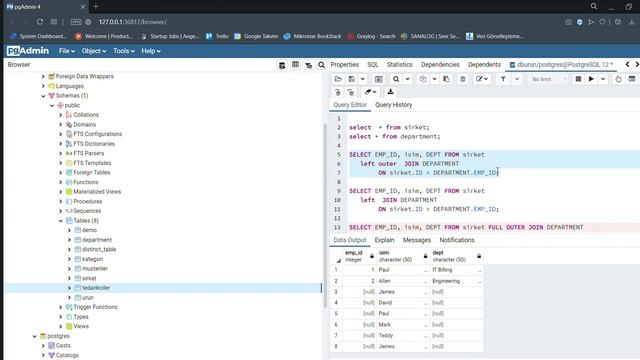
Task: Click the Filtered Rows icon in Browser panel
Action: (308, 65)
